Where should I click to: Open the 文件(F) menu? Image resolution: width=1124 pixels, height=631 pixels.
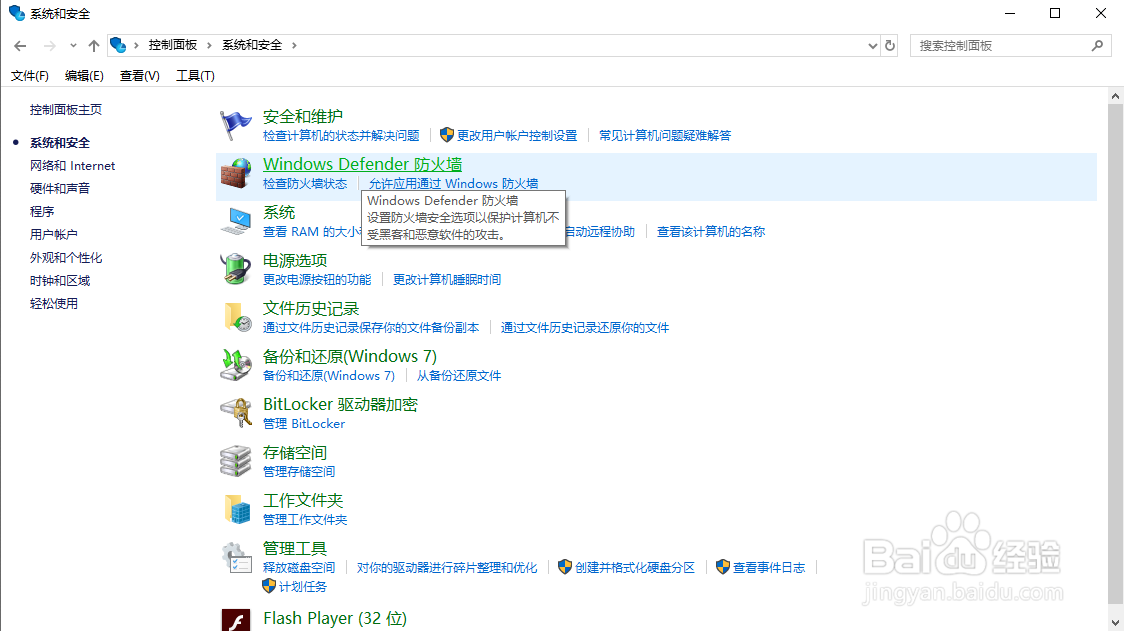pyautogui.click(x=29, y=75)
